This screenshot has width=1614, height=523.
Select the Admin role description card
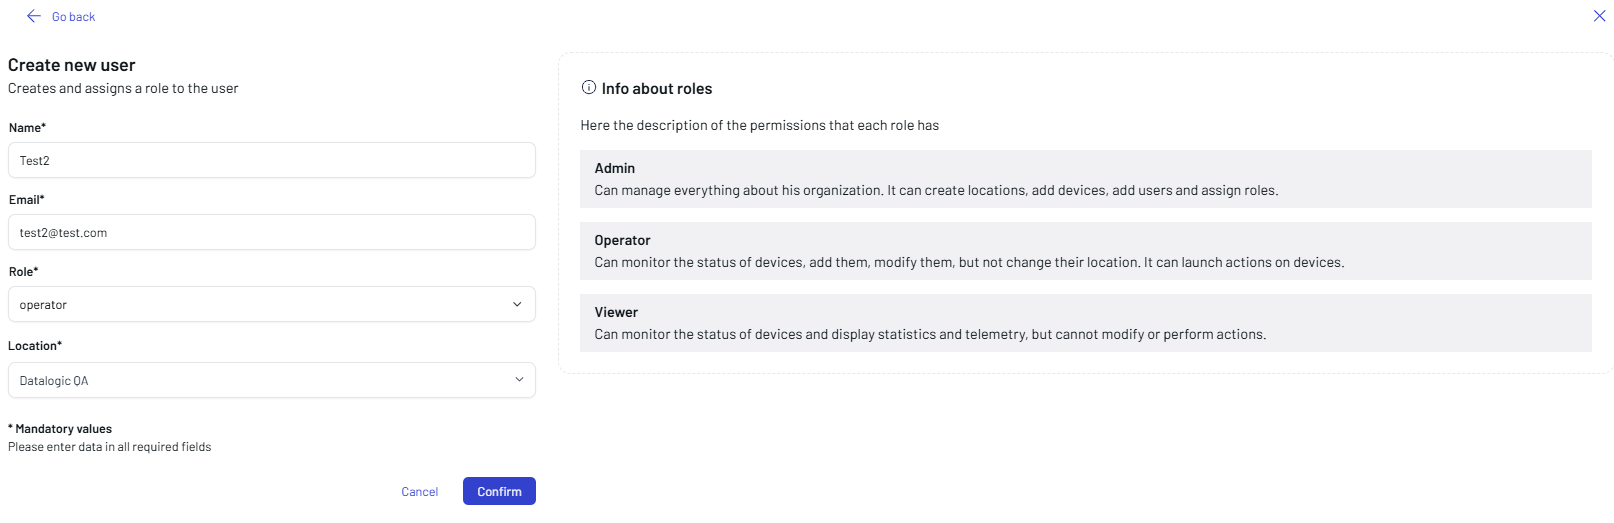click(1085, 179)
